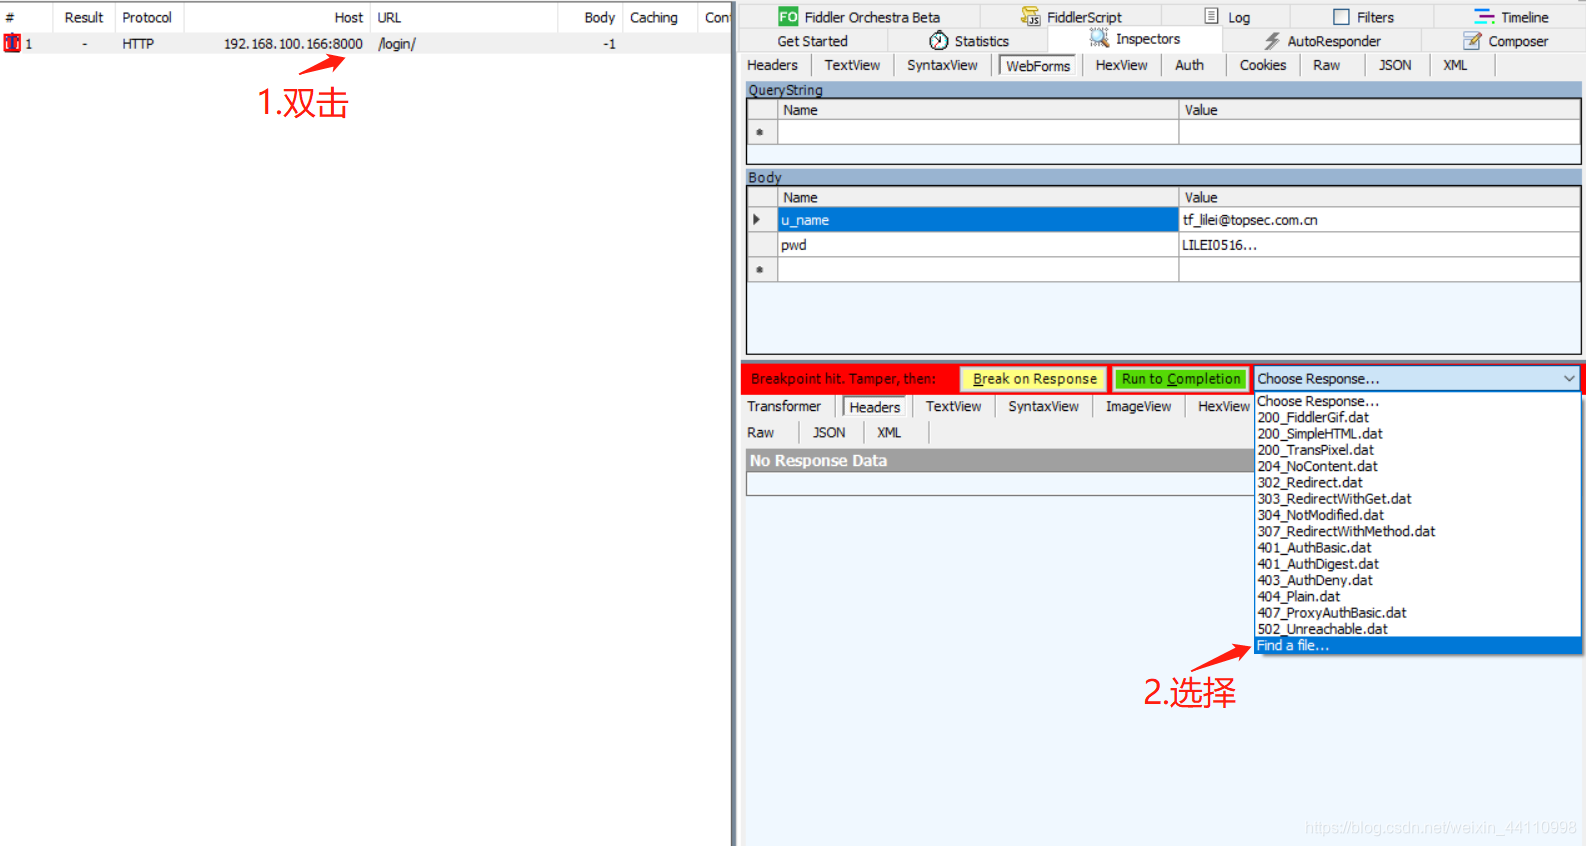Open the response TextView tab
1586x846 pixels.
pyautogui.click(x=953, y=407)
